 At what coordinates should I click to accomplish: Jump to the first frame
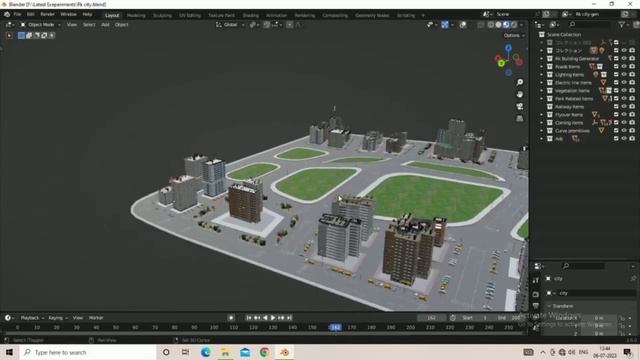[x=249, y=318]
